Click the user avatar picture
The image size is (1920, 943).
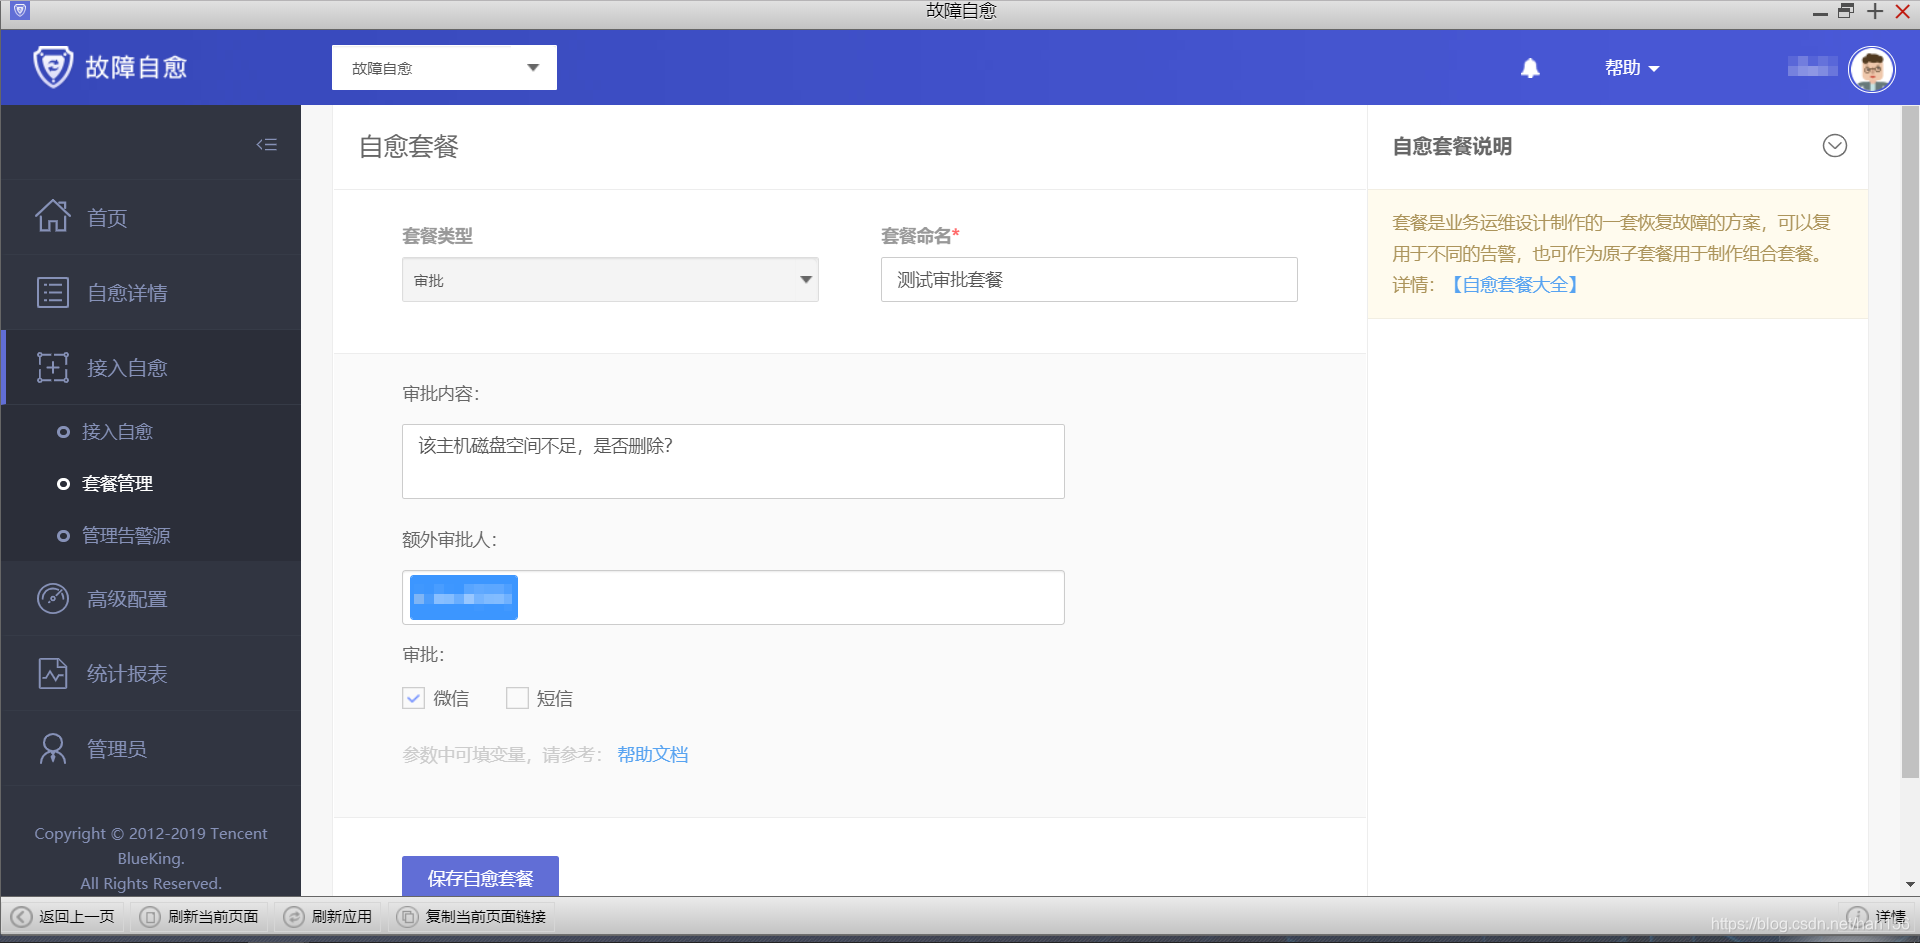1872,68
